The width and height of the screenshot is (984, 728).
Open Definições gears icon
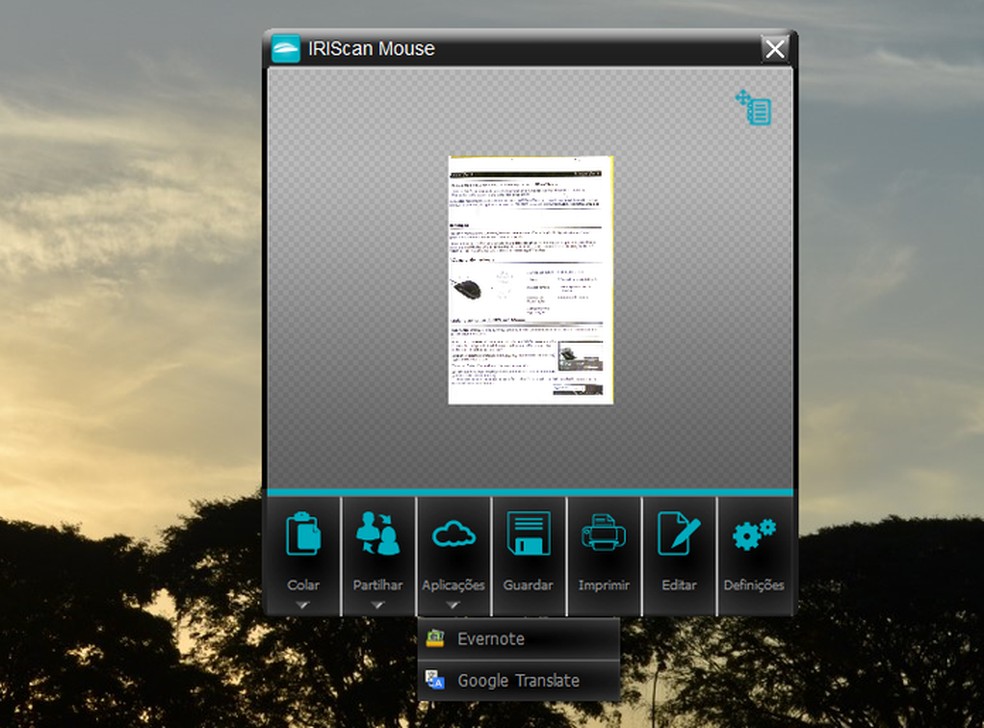[x=754, y=534]
